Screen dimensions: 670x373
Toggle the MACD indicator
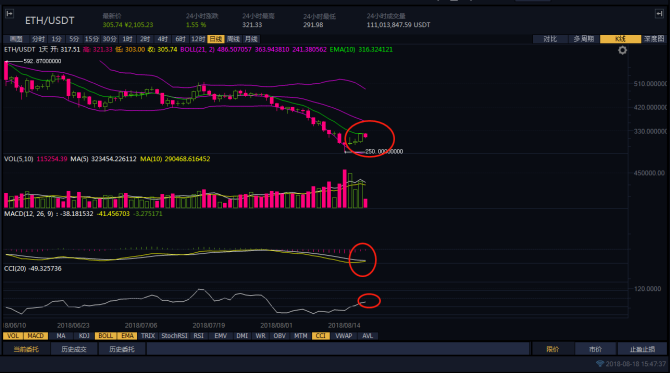[x=36, y=336]
